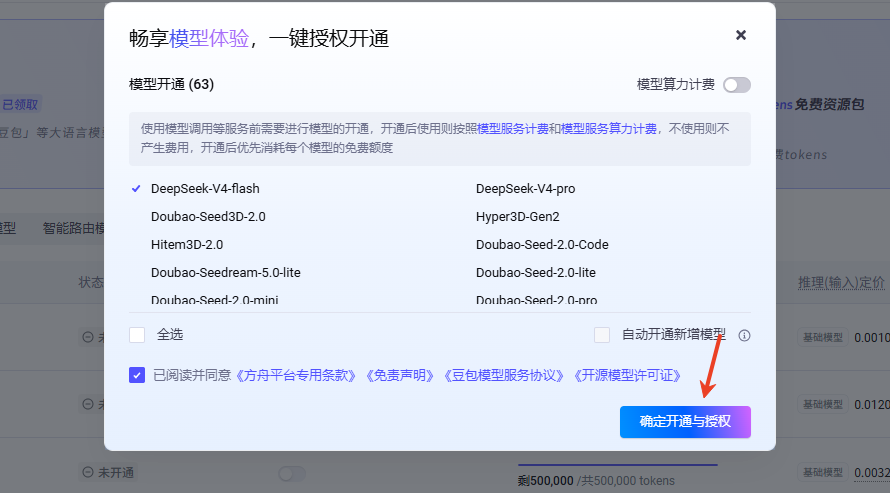
Task: Click the 基础模型 tag beside 0.0032
Action: pyautogui.click(x=822, y=472)
